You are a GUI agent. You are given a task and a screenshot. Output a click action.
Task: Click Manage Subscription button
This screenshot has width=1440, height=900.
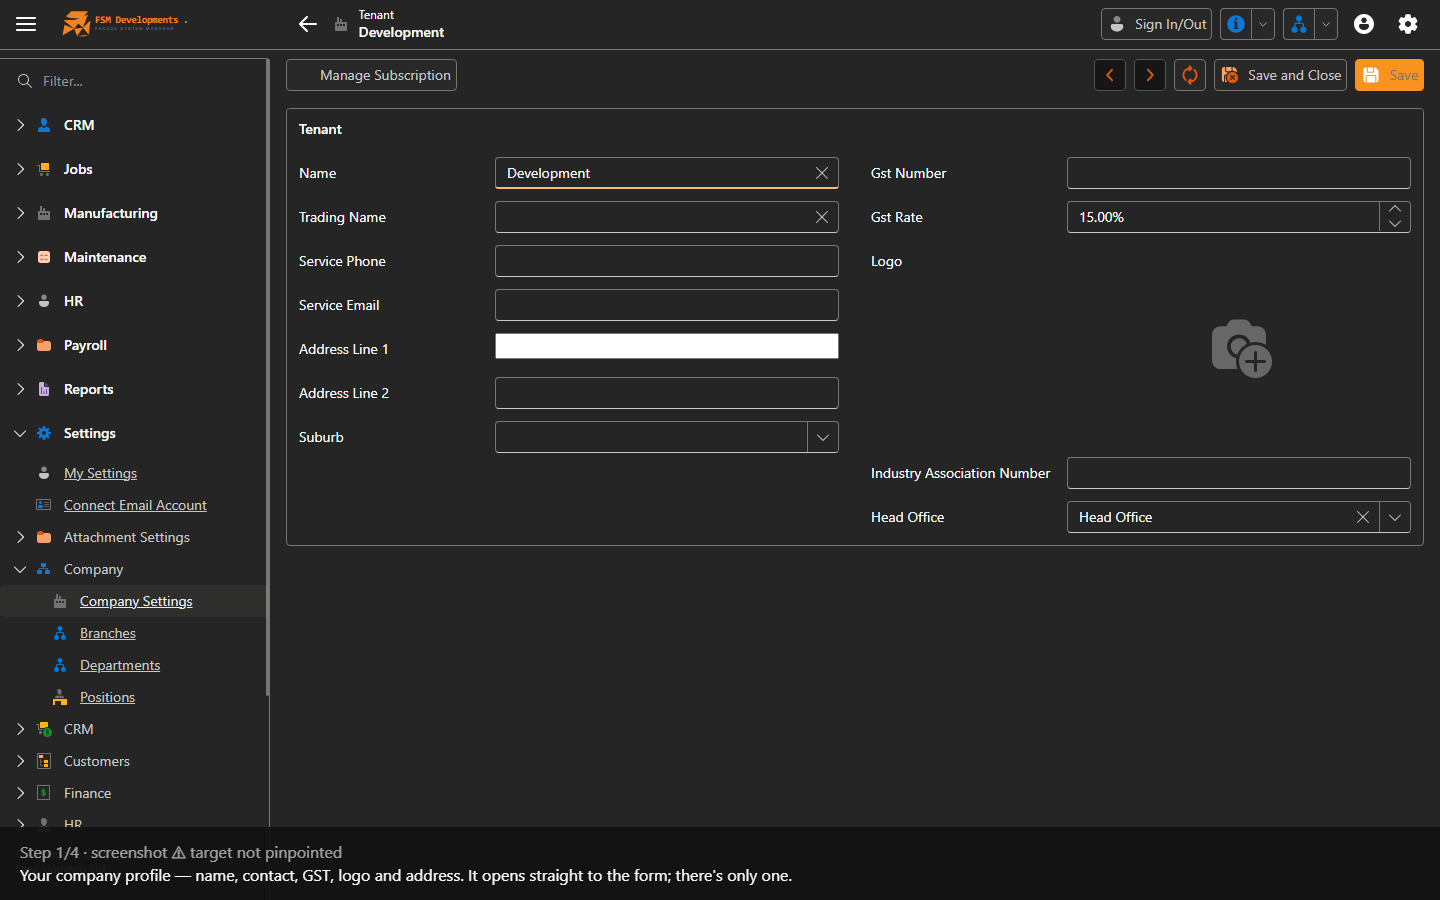point(371,75)
